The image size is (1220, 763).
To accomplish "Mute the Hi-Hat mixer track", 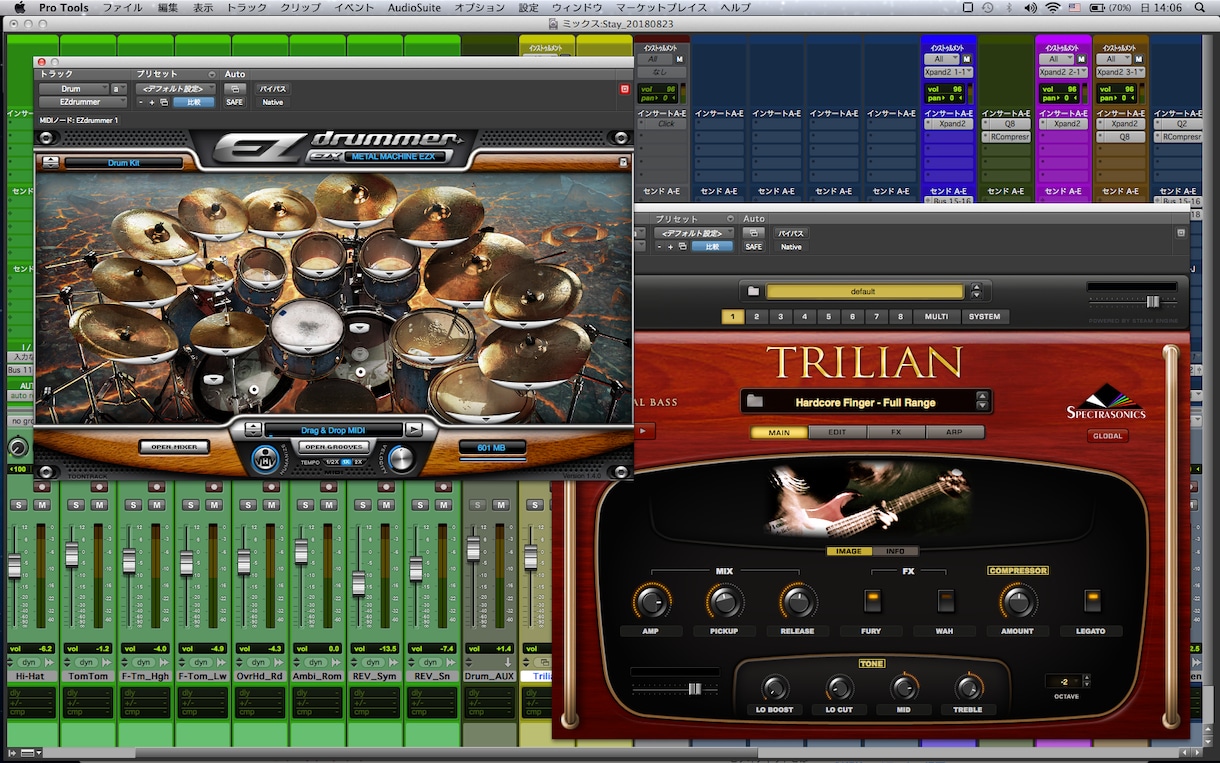I will tap(42, 505).
